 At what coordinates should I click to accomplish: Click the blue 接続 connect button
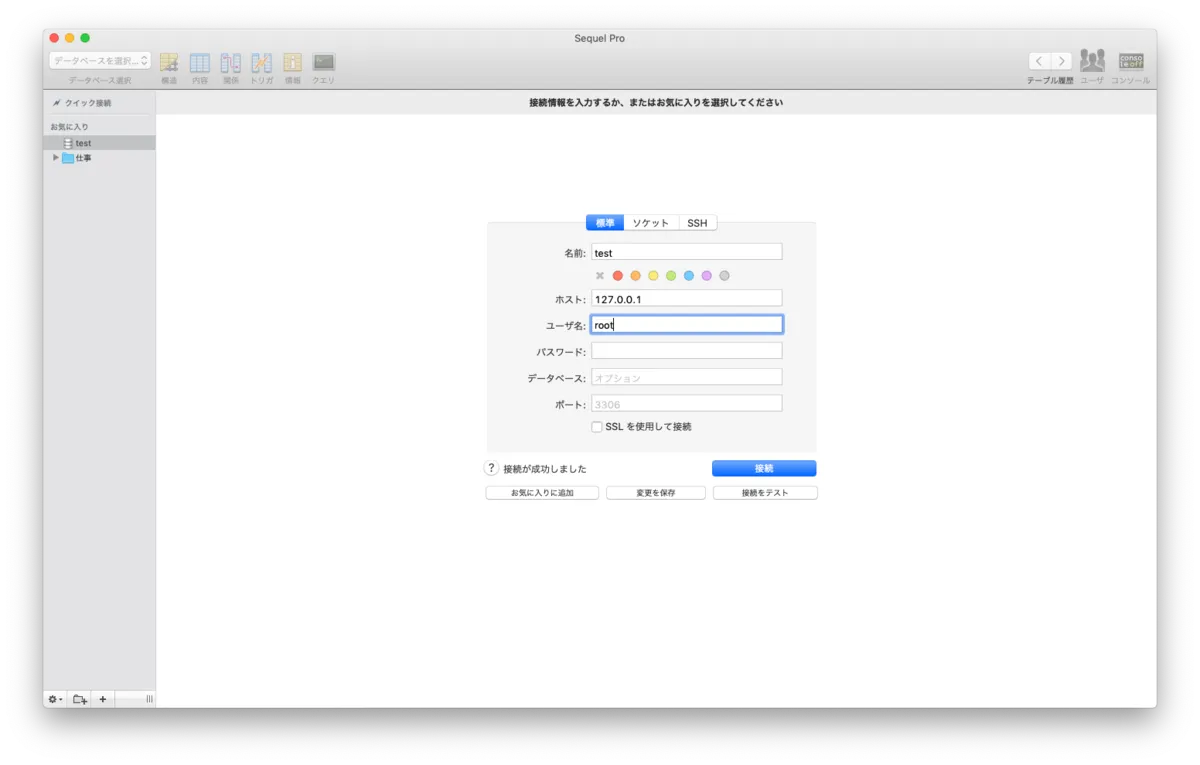[x=764, y=468]
